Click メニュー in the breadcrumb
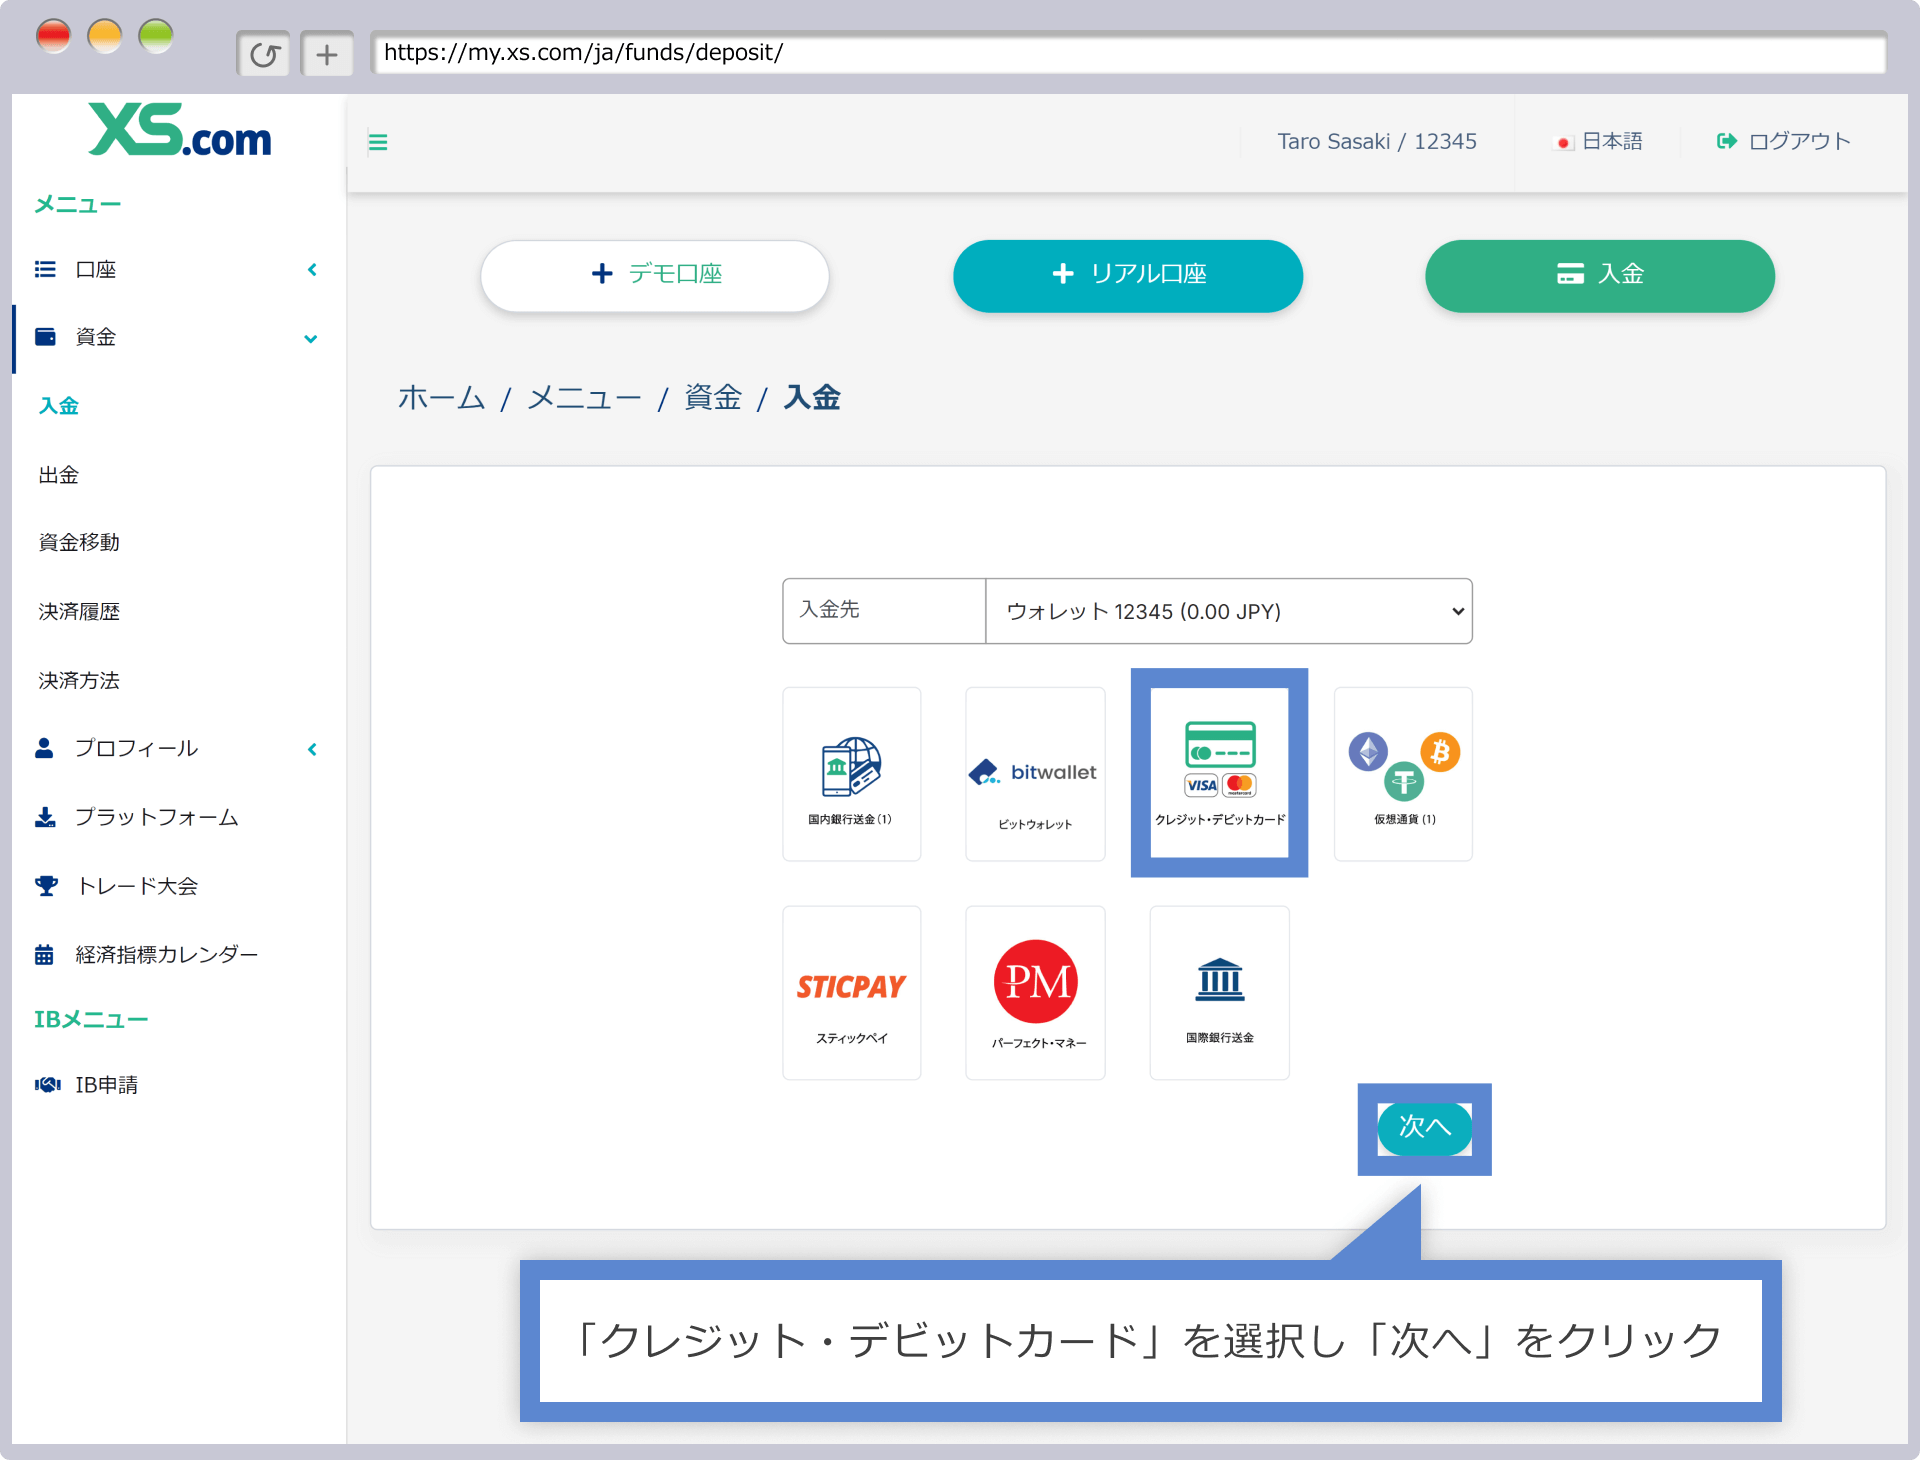 pyautogui.click(x=584, y=398)
